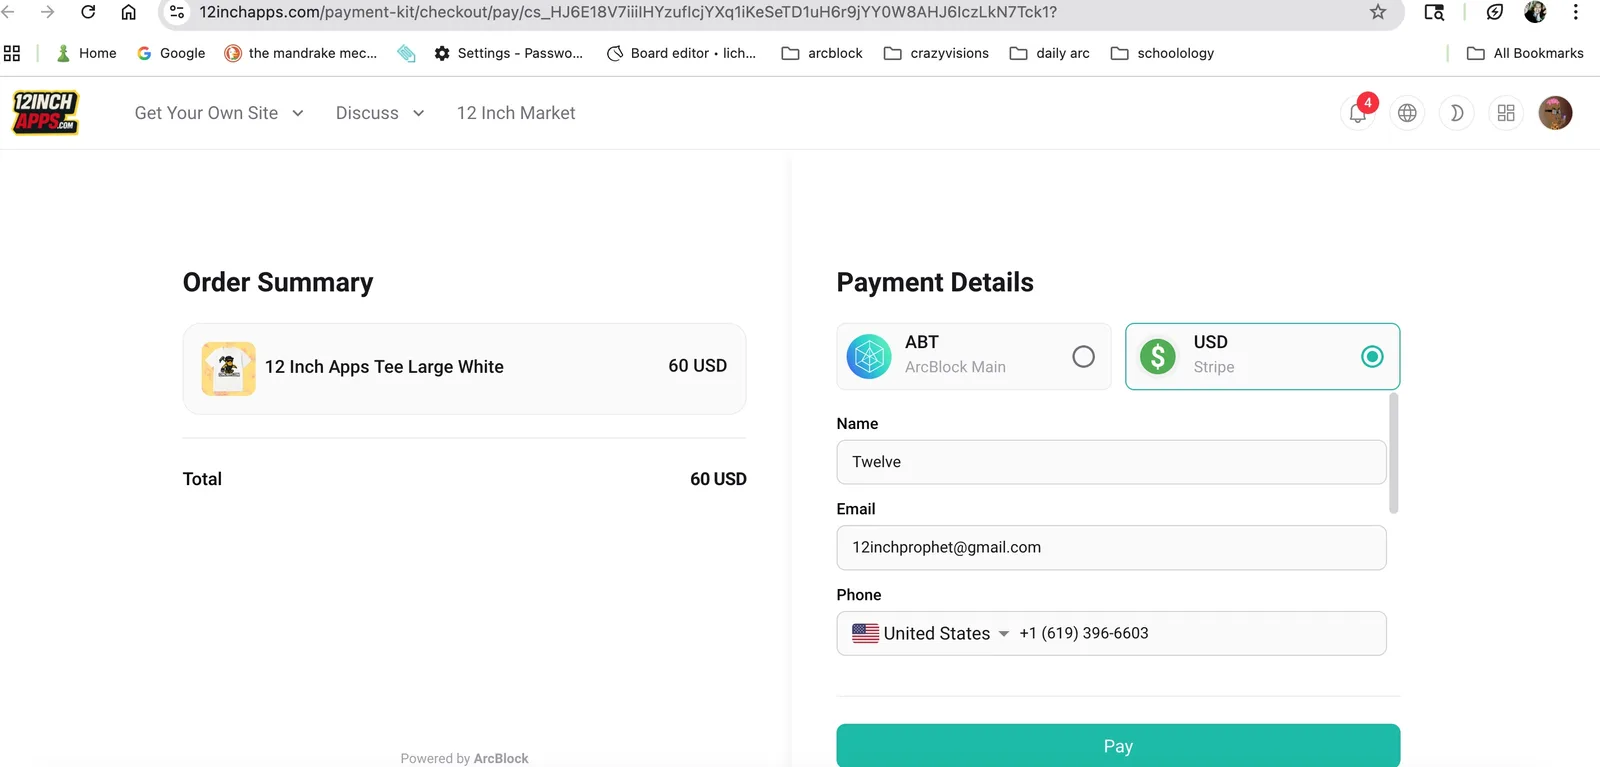This screenshot has width=1600, height=767.
Task: Open the United States country dropdown
Action: [x=930, y=633]
